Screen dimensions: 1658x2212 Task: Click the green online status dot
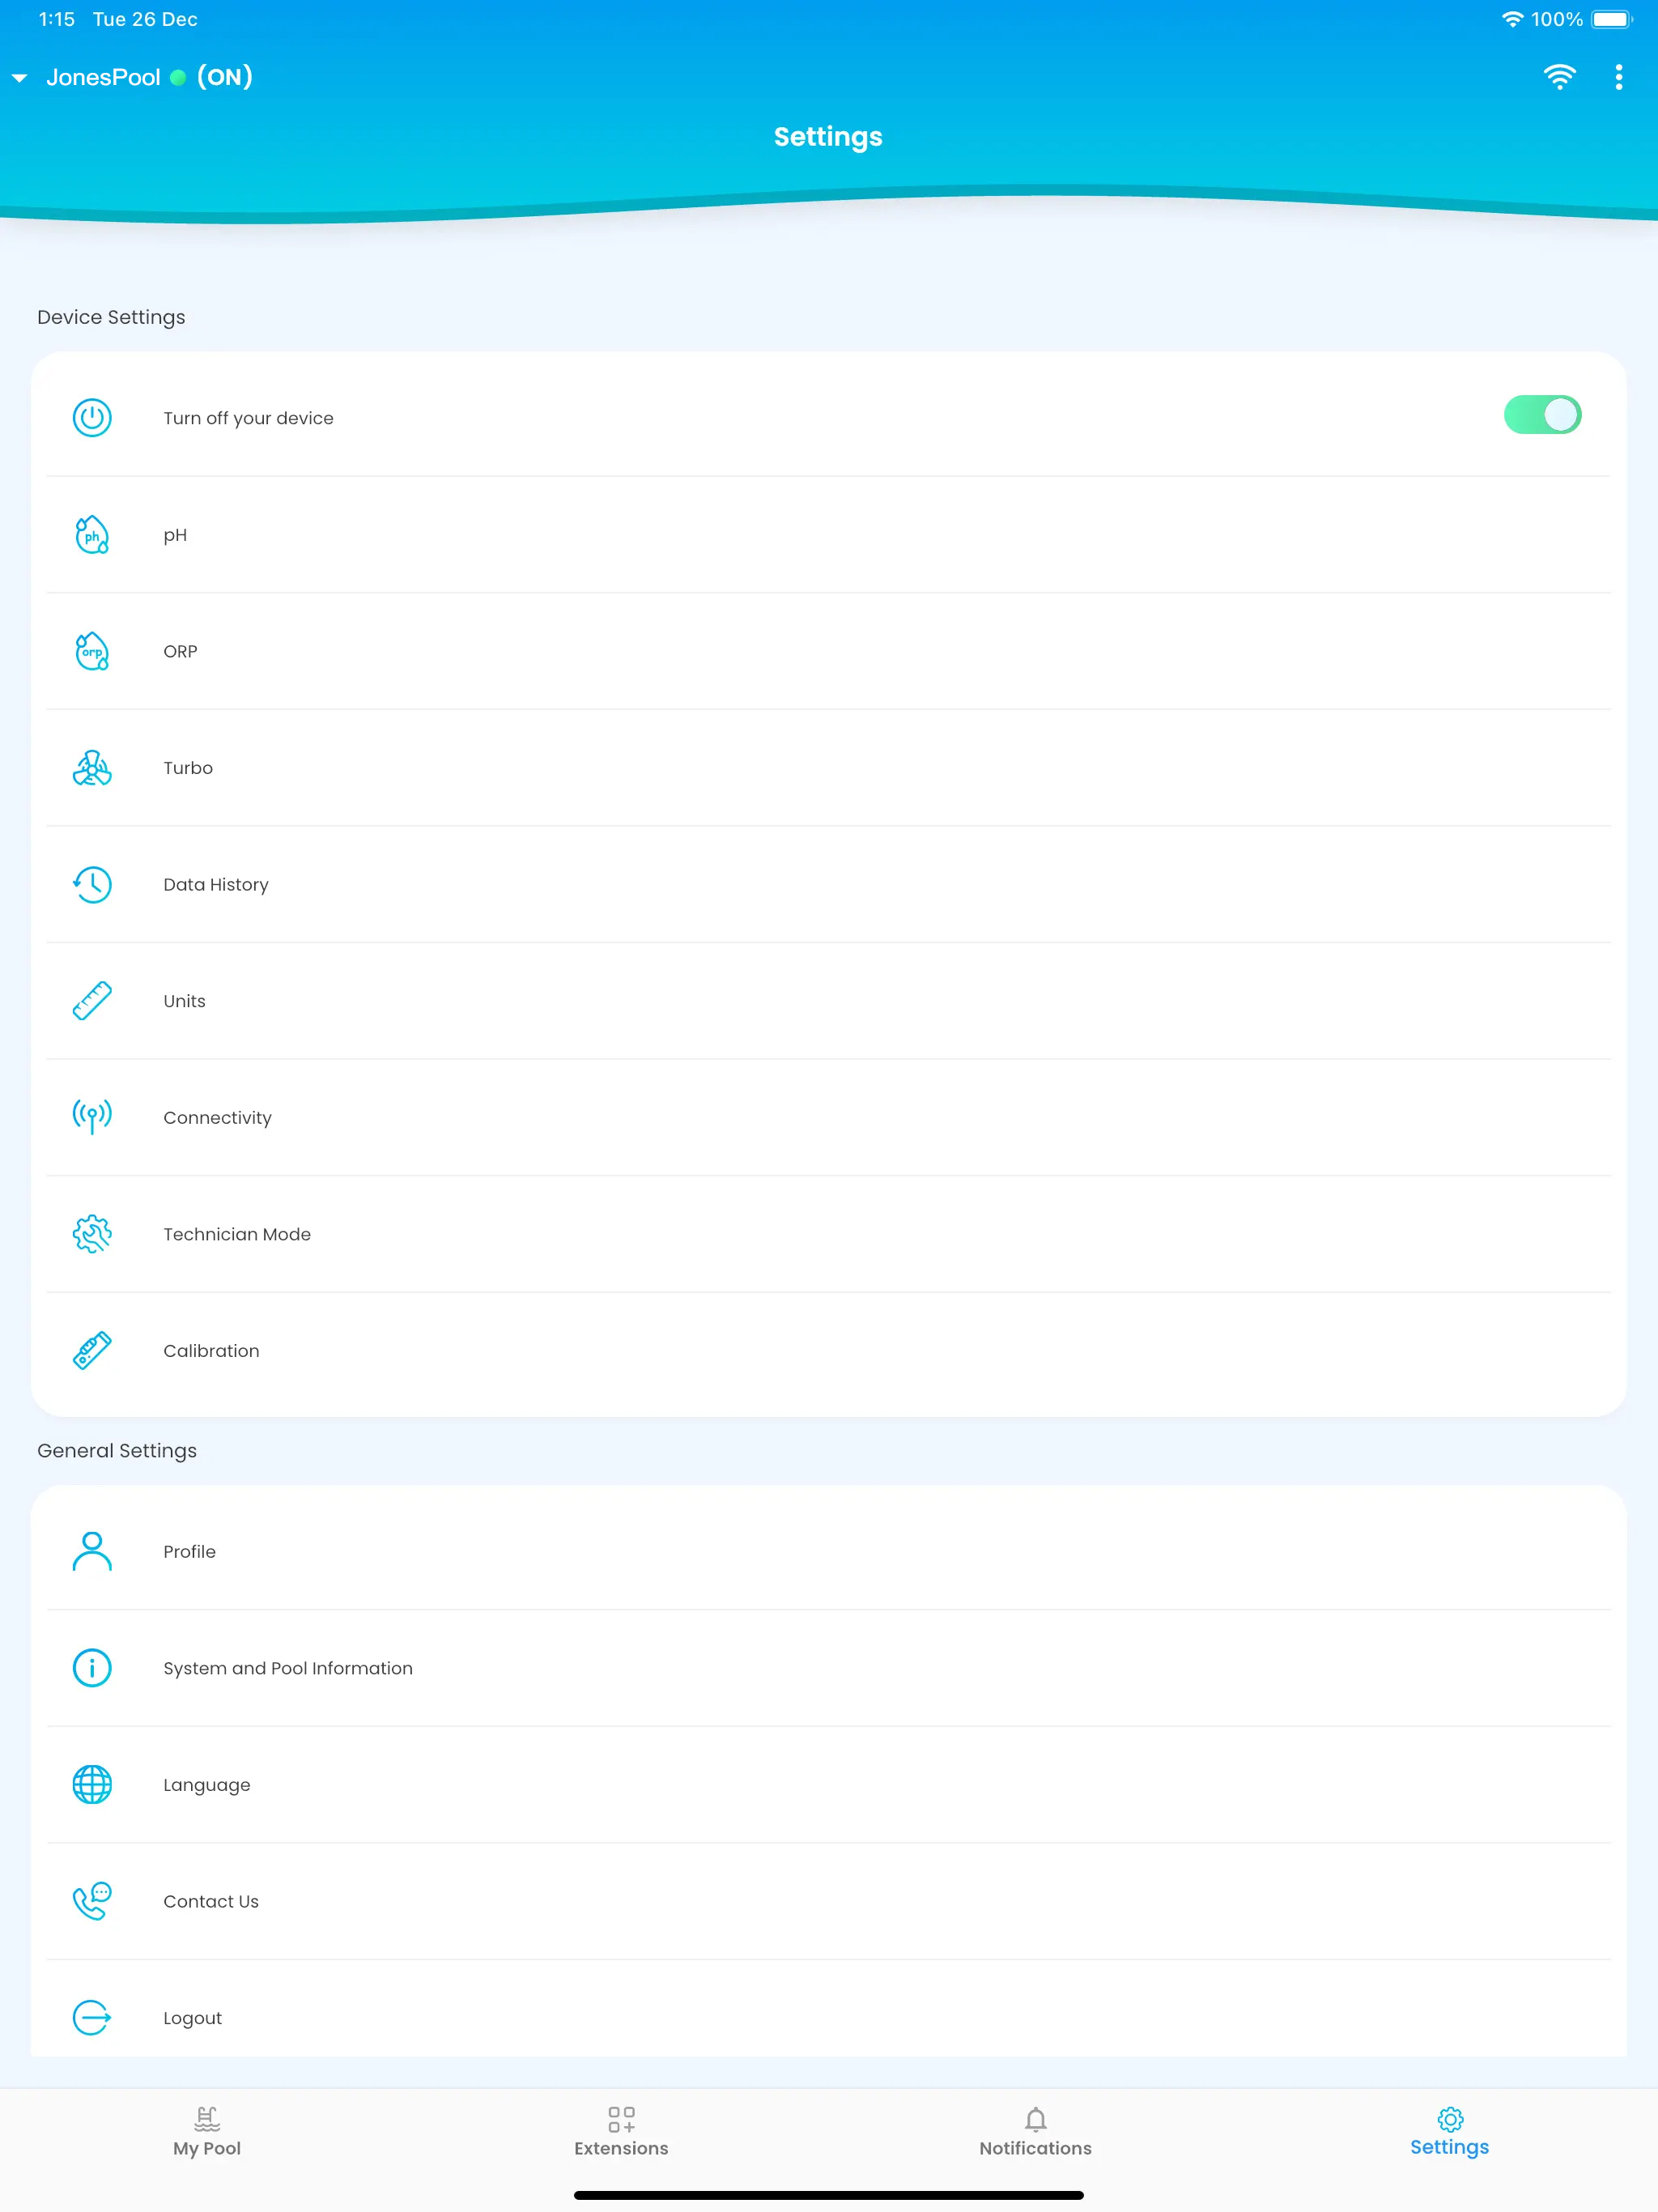(178, 78)
